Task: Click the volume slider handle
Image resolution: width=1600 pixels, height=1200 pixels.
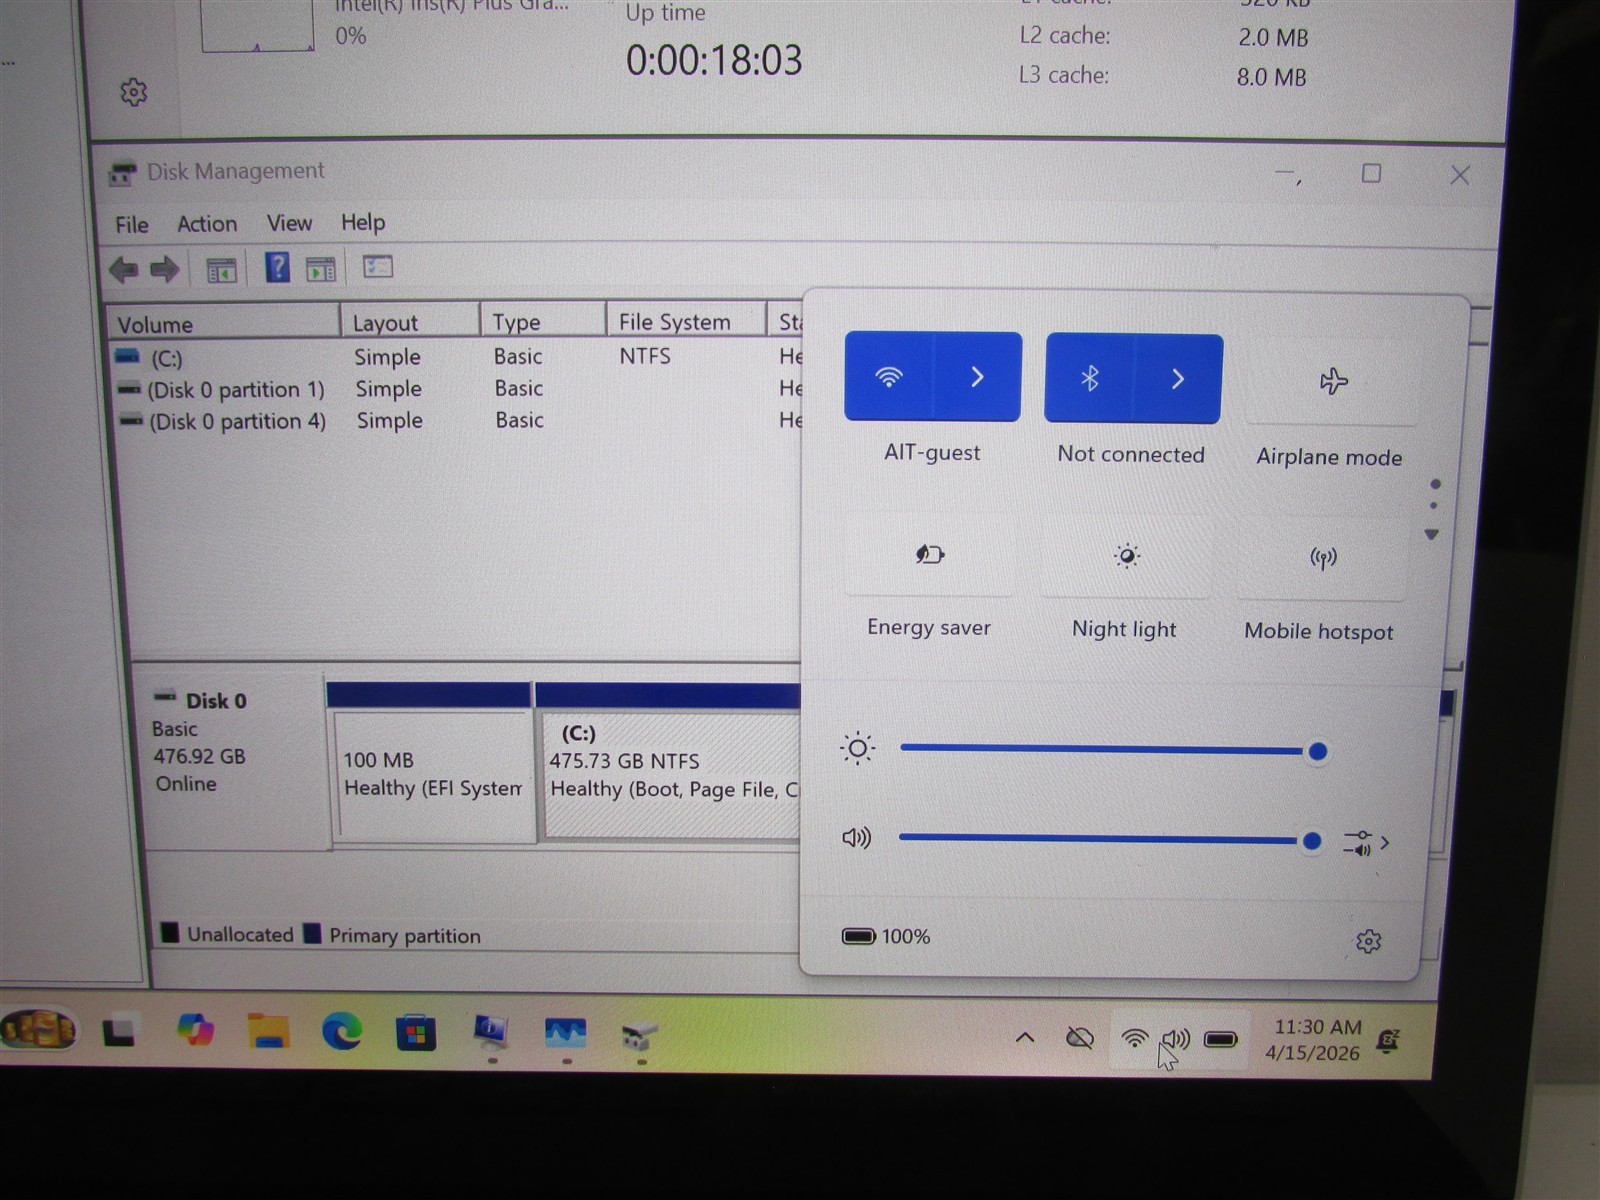Action: pos(1312,842)
